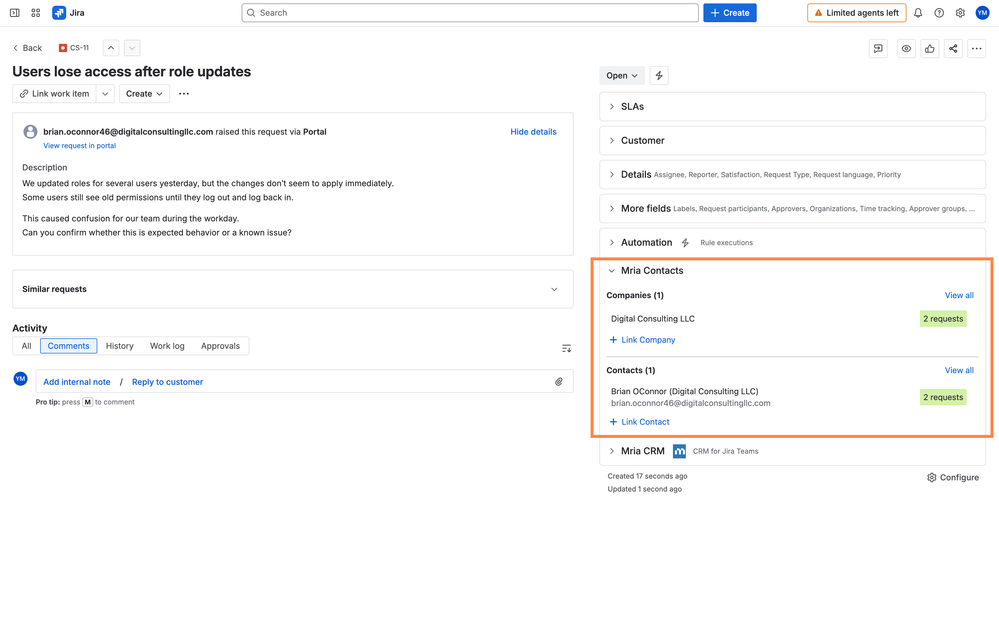Switch to the History tab
This screenshot has width=999, height=625.
[120, 346]
